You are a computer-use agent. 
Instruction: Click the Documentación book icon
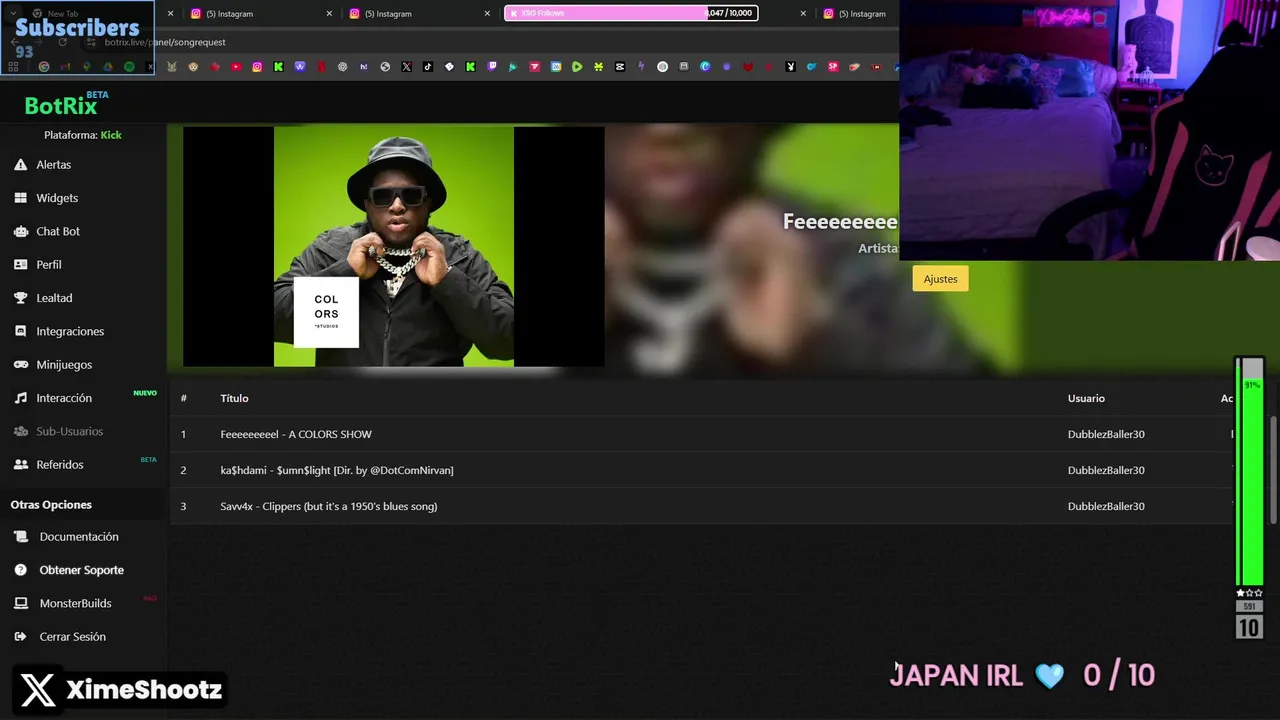click(20, 537)
